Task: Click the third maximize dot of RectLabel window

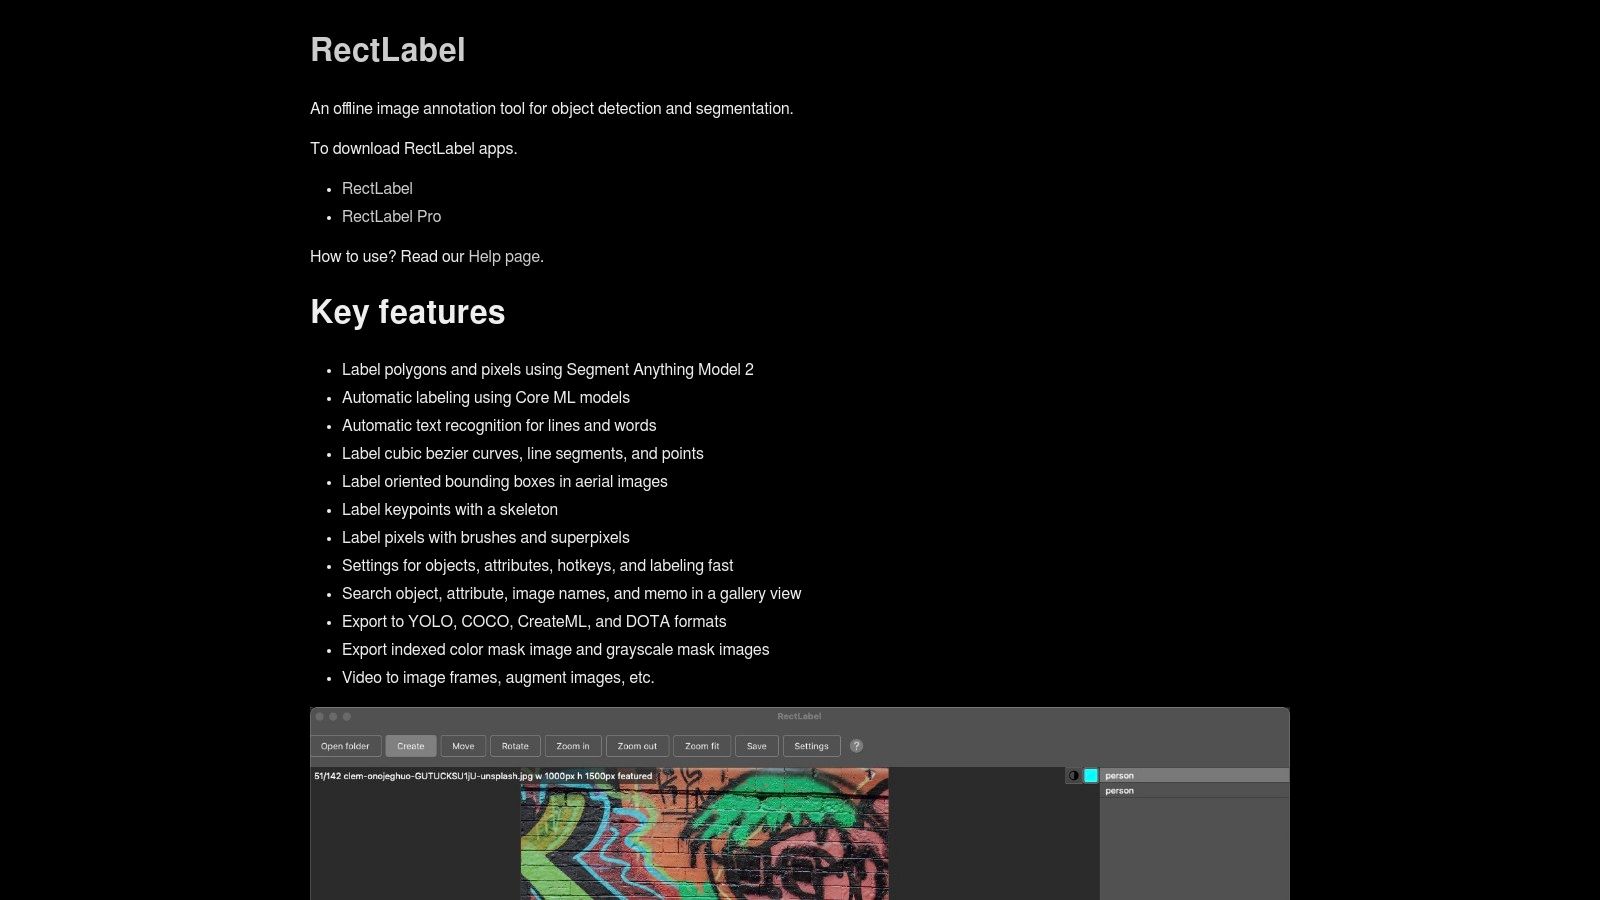Action: (x=347, y=716)
